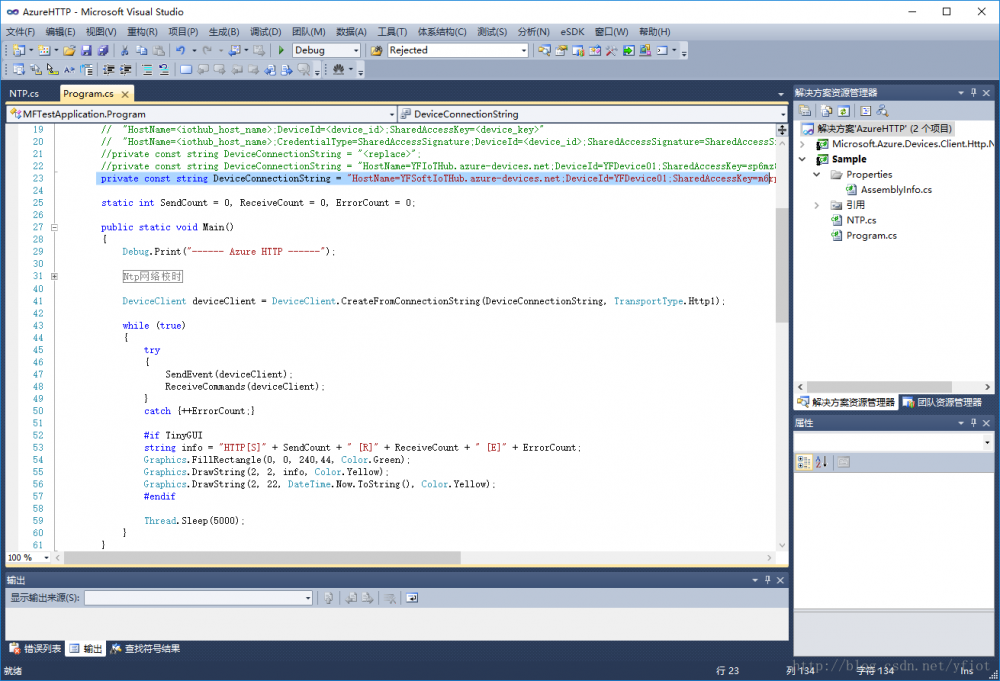
Task: Click the Undo arrow icon
Action: coord(180,50)
